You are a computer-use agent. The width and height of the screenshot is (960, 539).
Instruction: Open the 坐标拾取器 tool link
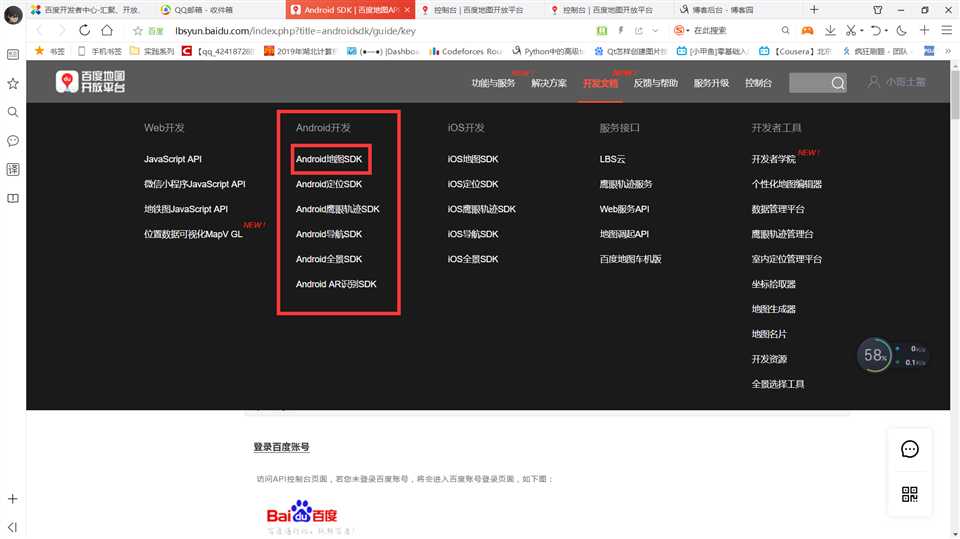(x=773, y=284)
